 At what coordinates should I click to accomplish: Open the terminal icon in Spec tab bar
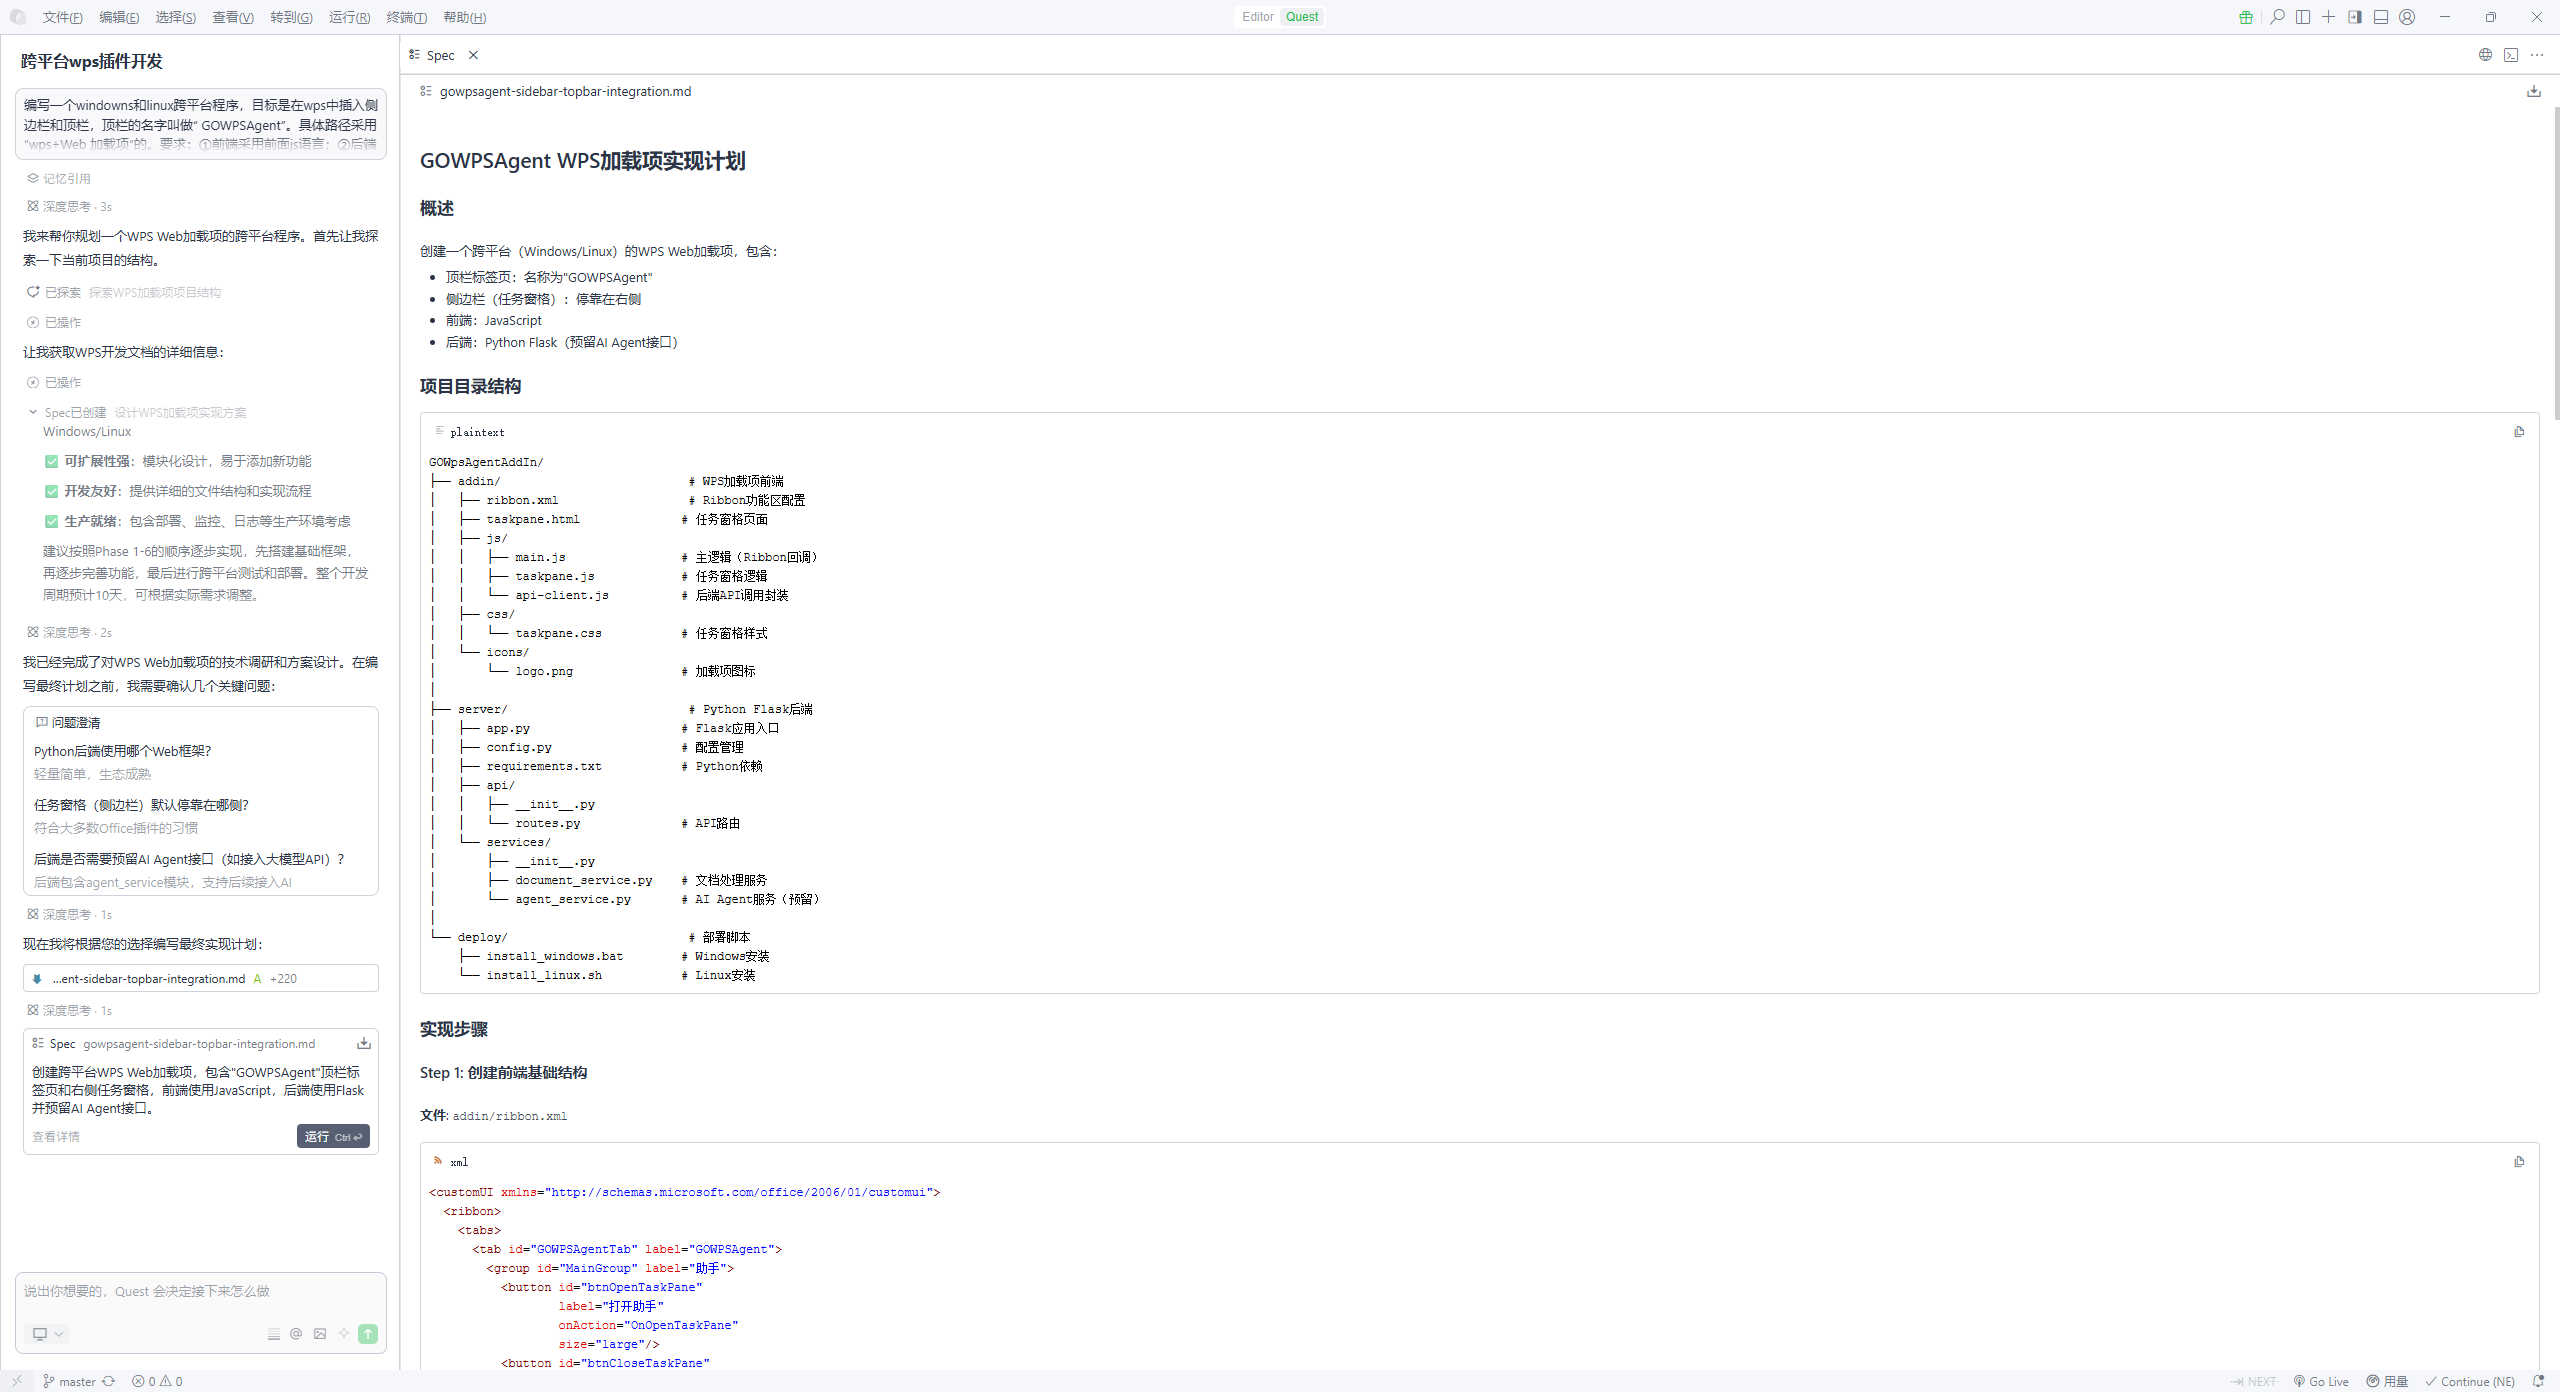2511,55
